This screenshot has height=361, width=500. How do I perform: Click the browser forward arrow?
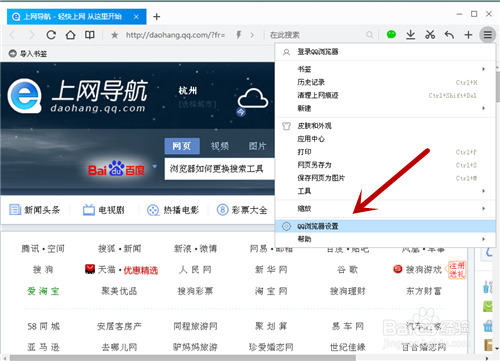click(32, 35)
